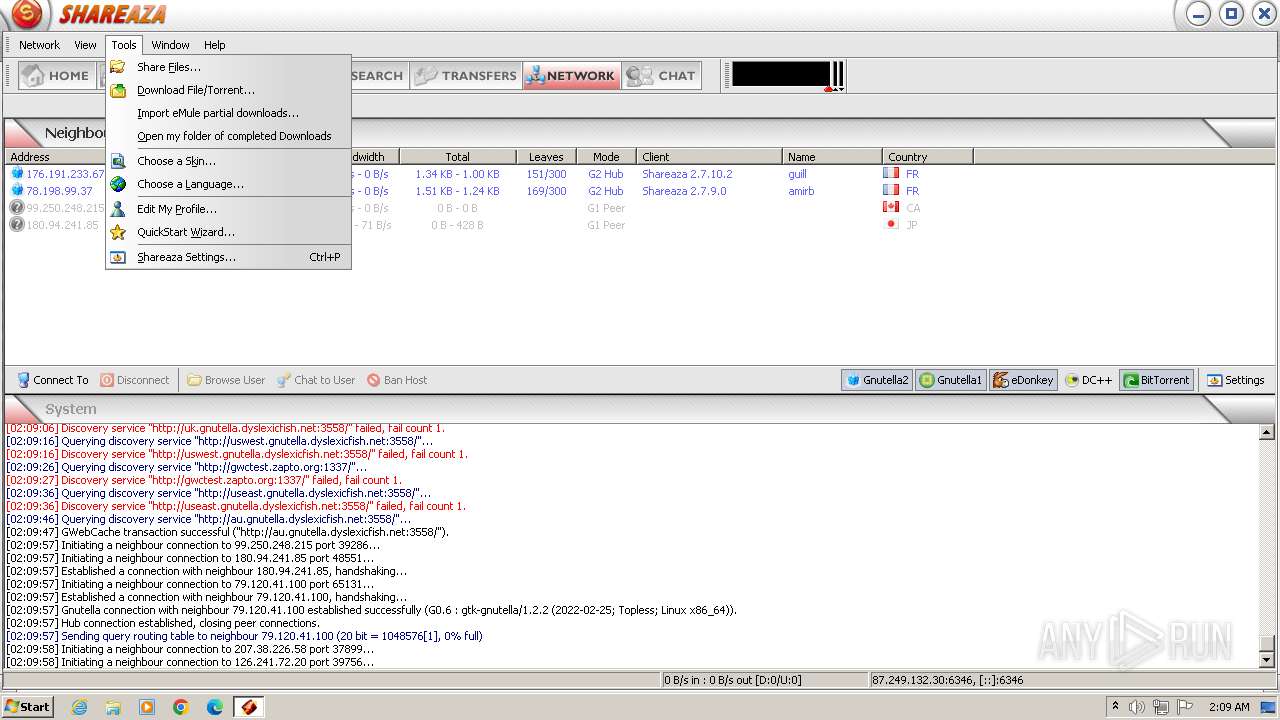This screenshot has height=720, width=1280.
Task: Open the Window menu
Action: [x=170, y=45]
